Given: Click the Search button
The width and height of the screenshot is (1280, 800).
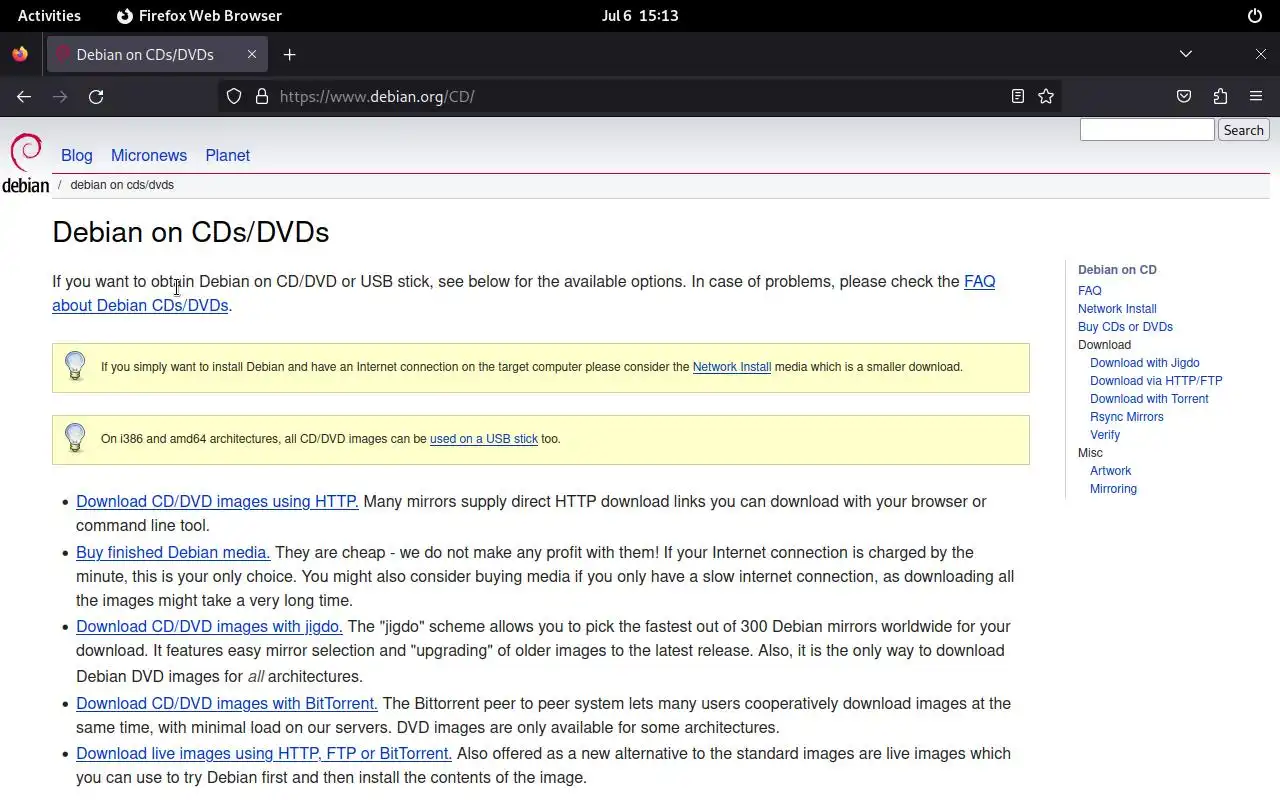Looking at the screenshot, I should [x=1244, y=130].
